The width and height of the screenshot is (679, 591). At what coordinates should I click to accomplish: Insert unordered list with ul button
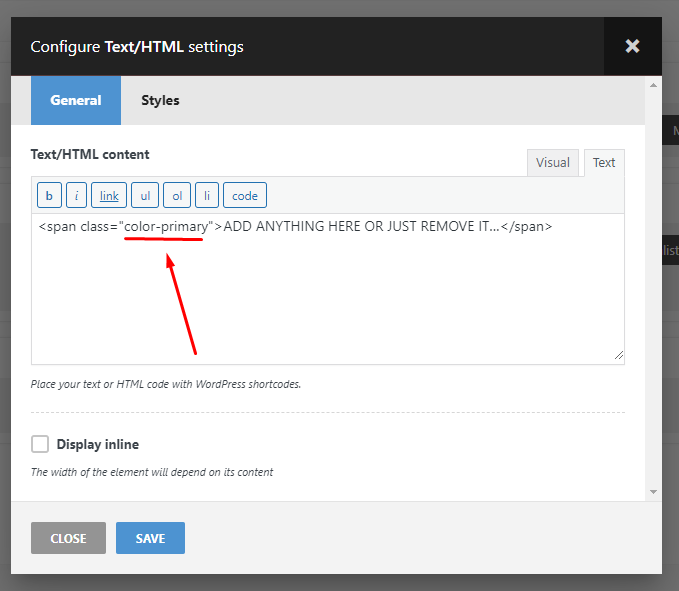click(x=145, y=196)
